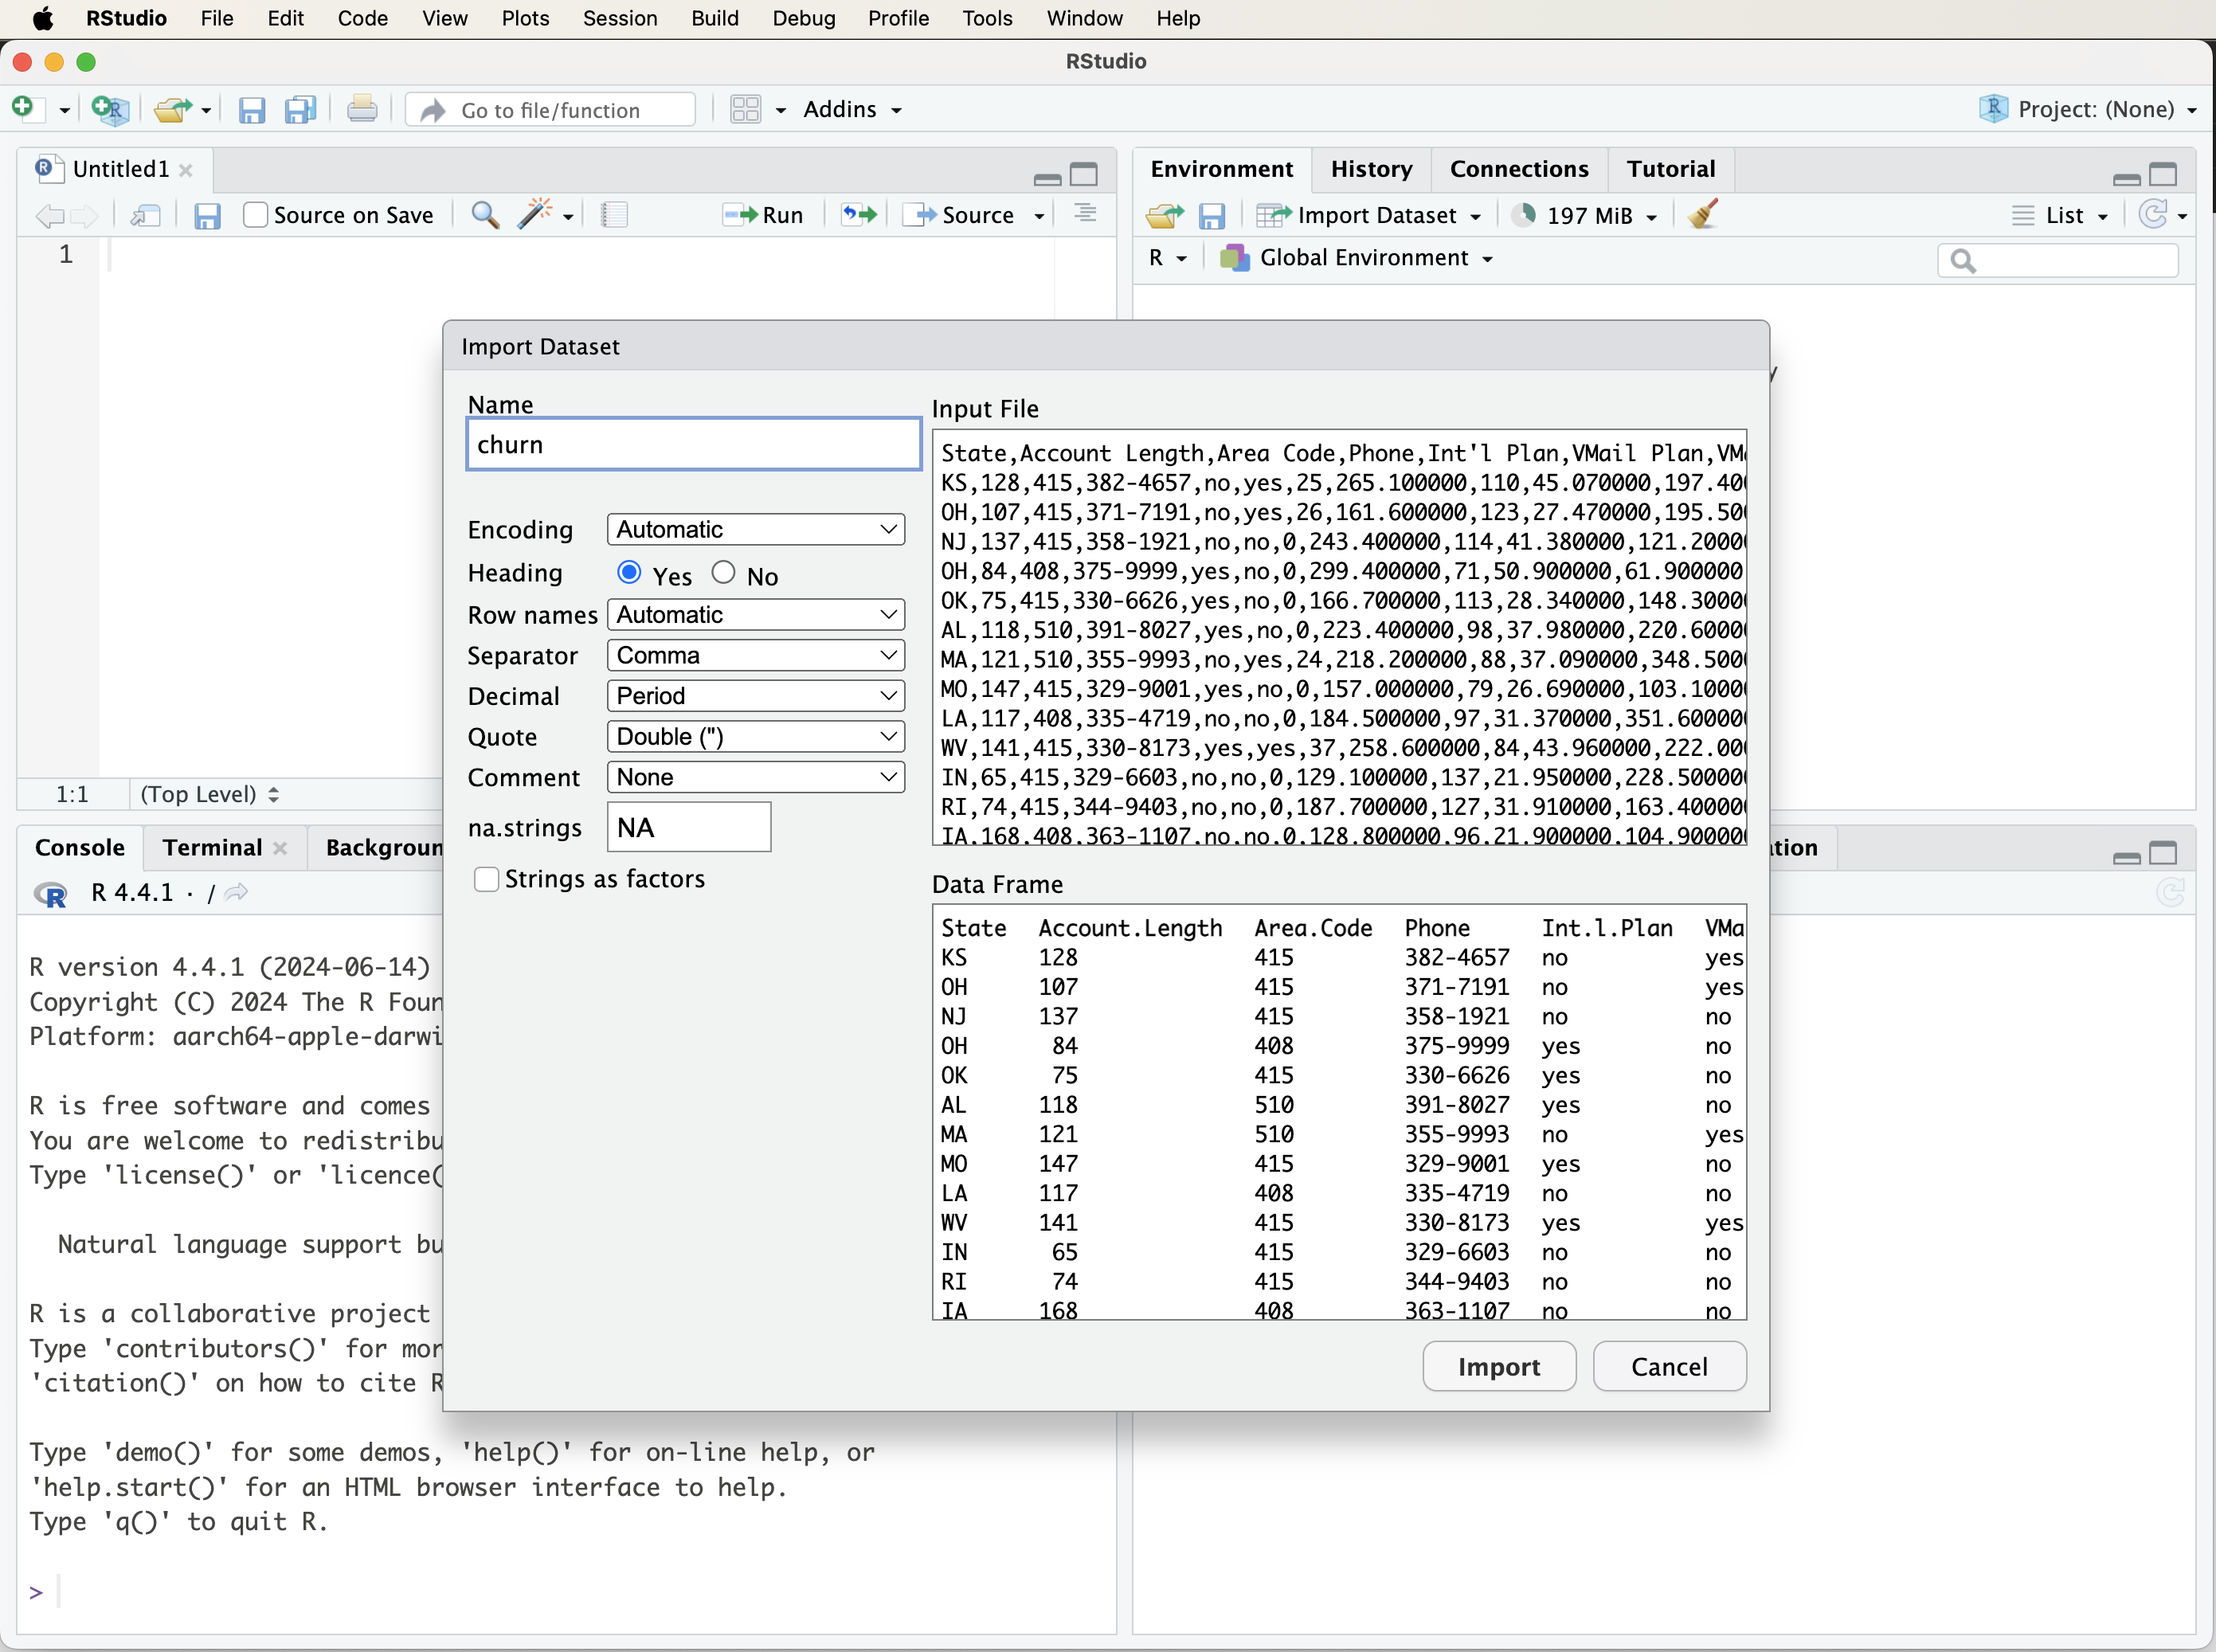Save the current source file
Image resolution: width=2216 pixels, height=1652 pixels.
(x=208, y=216)
